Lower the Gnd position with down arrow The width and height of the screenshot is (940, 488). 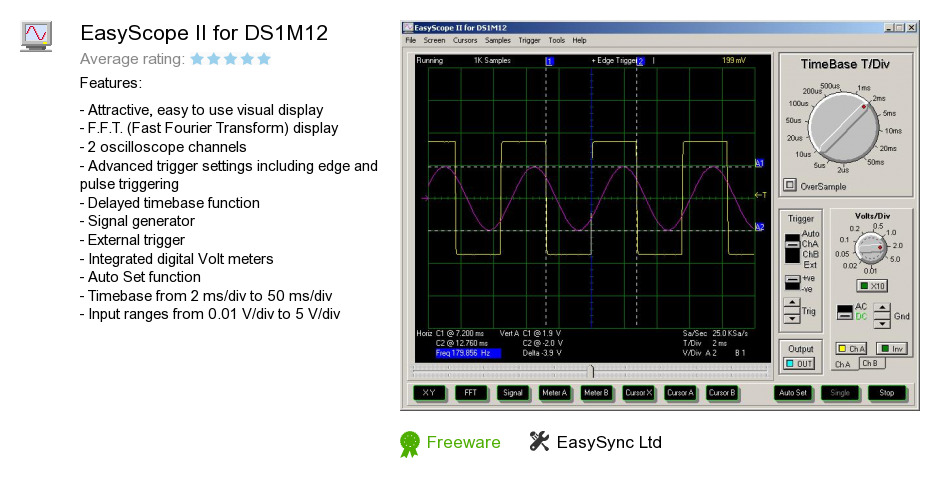pyautogui.click(x=881, y=324)
